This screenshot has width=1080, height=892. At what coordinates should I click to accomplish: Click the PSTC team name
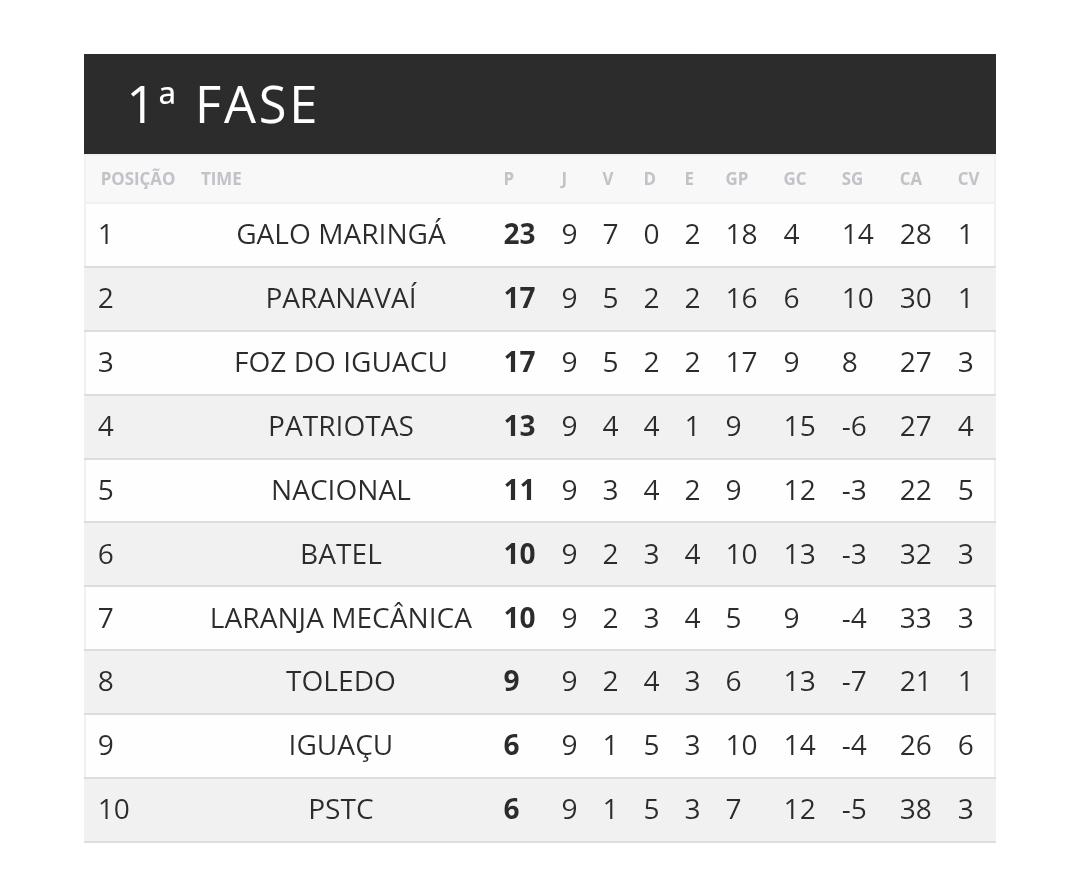pos(341,809)
